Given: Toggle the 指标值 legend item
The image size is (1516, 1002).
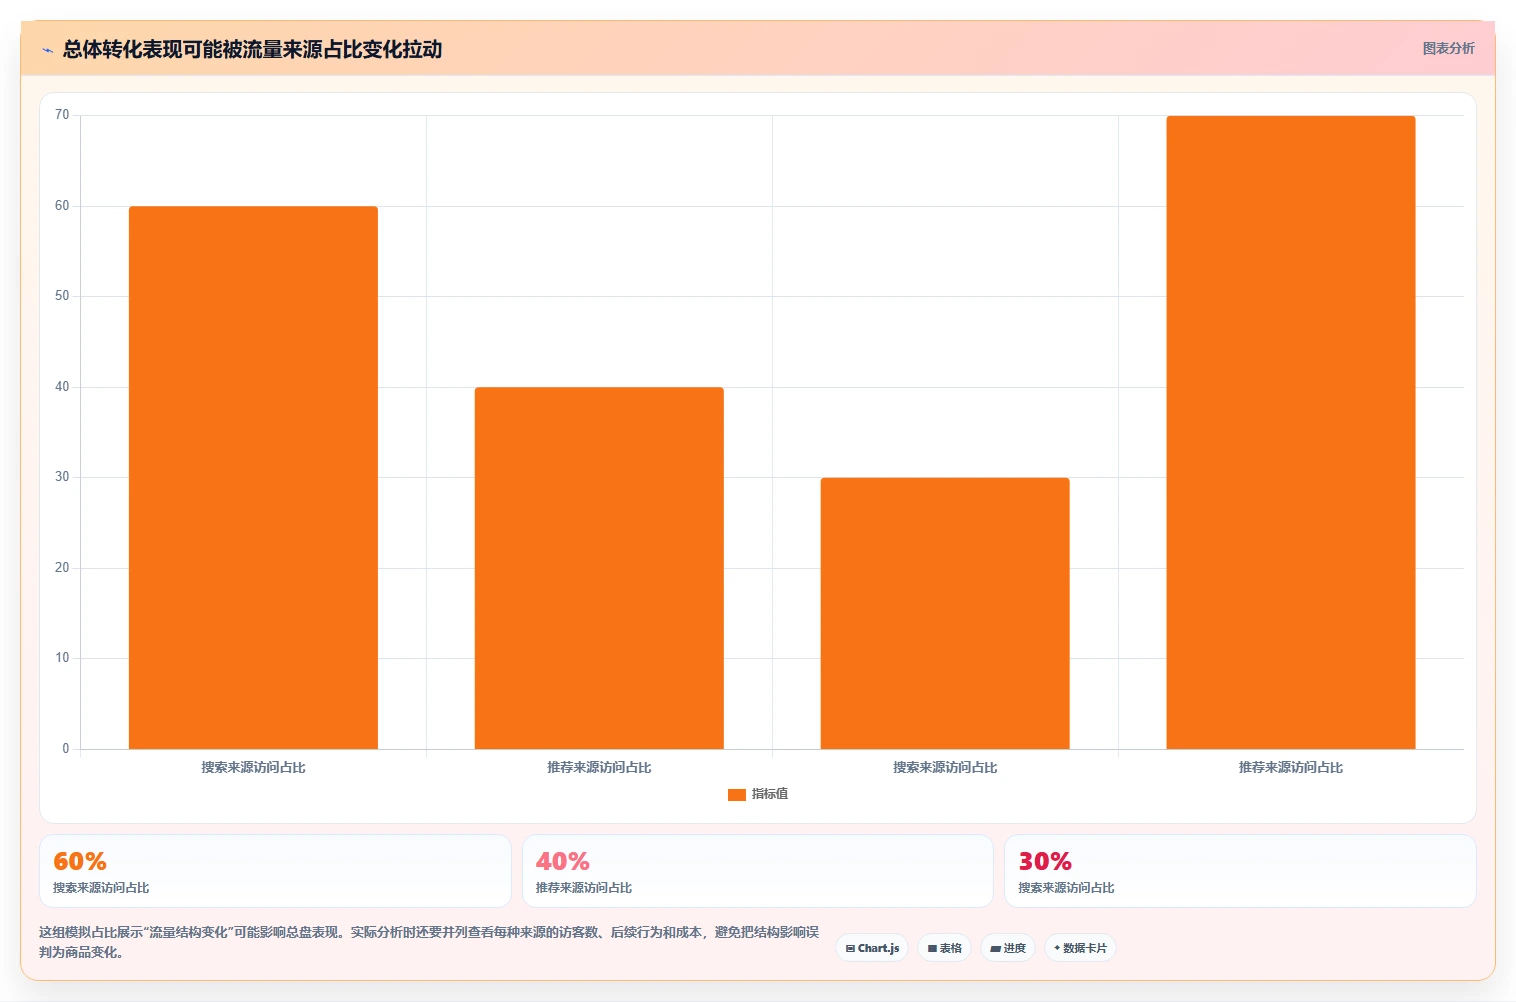Looking at the screenshot, I should click(x=758, y=794).
